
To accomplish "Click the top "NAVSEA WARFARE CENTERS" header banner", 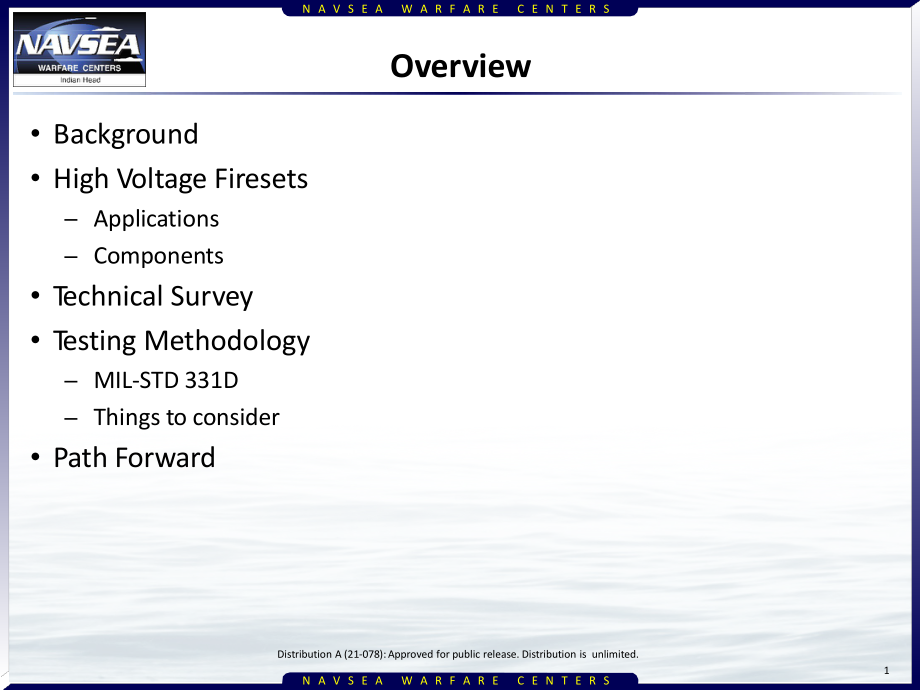I will [x=460, y=9].
